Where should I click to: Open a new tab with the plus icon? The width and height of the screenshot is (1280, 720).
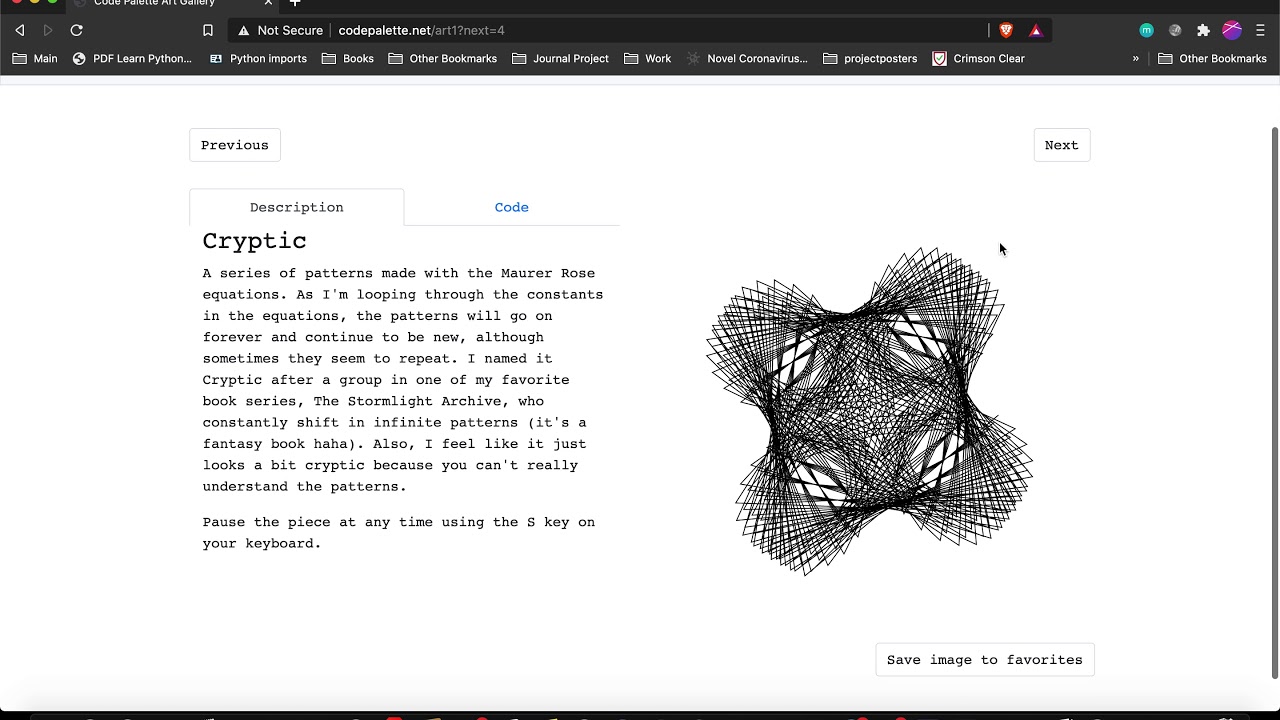click(x=294, y=3)
